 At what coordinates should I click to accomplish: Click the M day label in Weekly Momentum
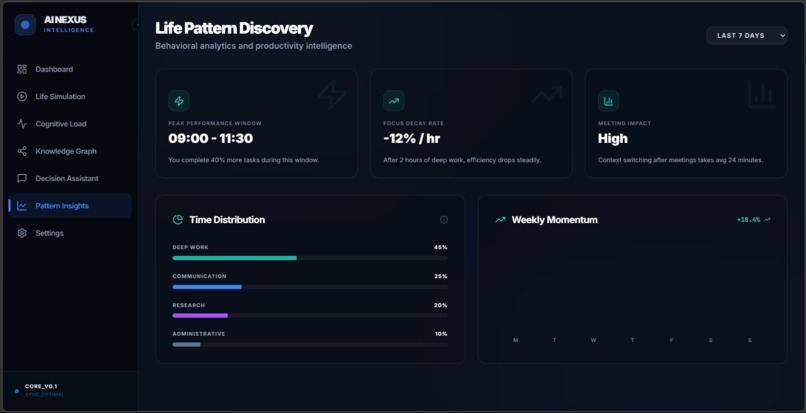point(516,340)
